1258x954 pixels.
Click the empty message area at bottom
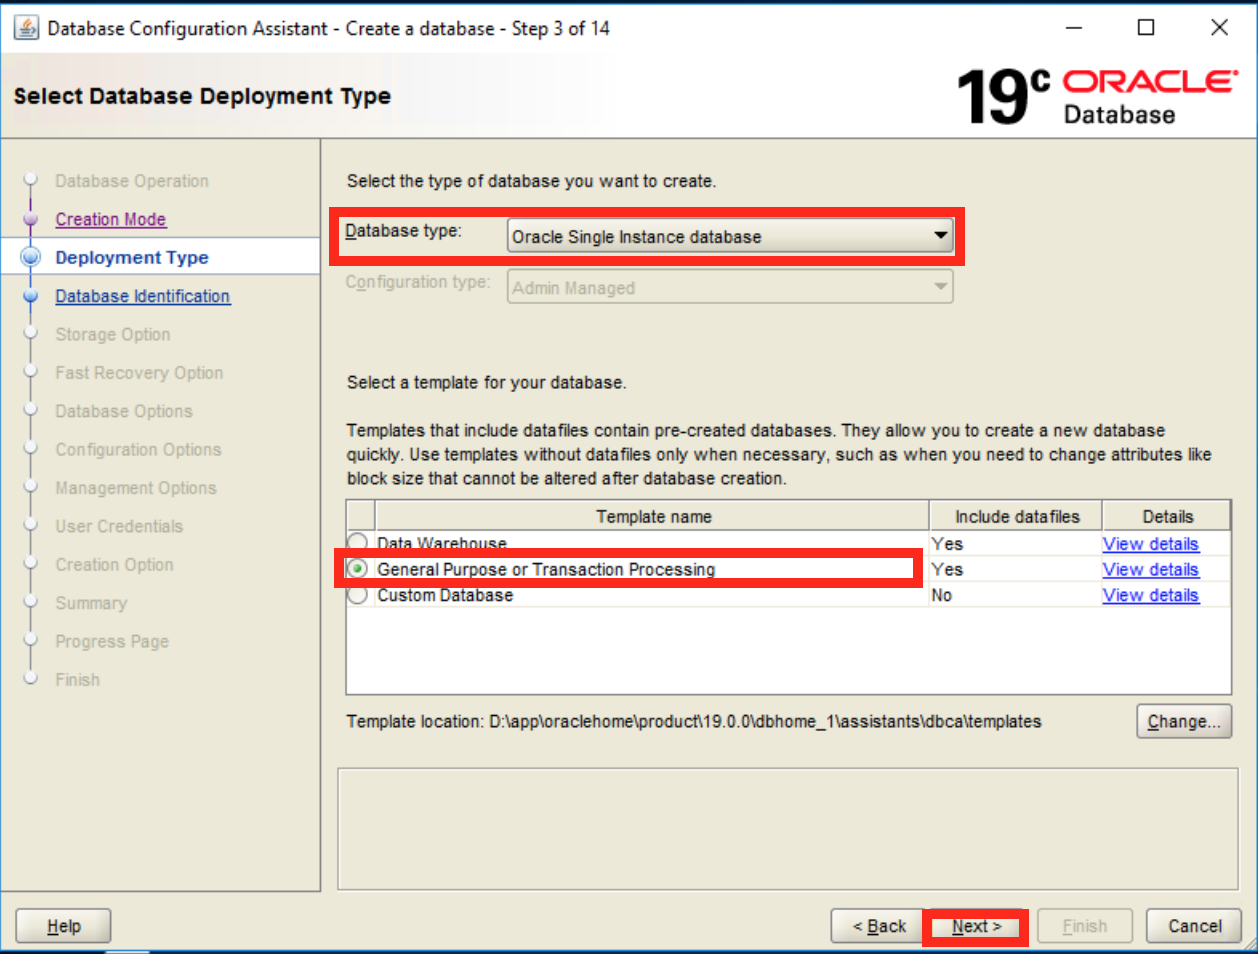coord(788,829)
